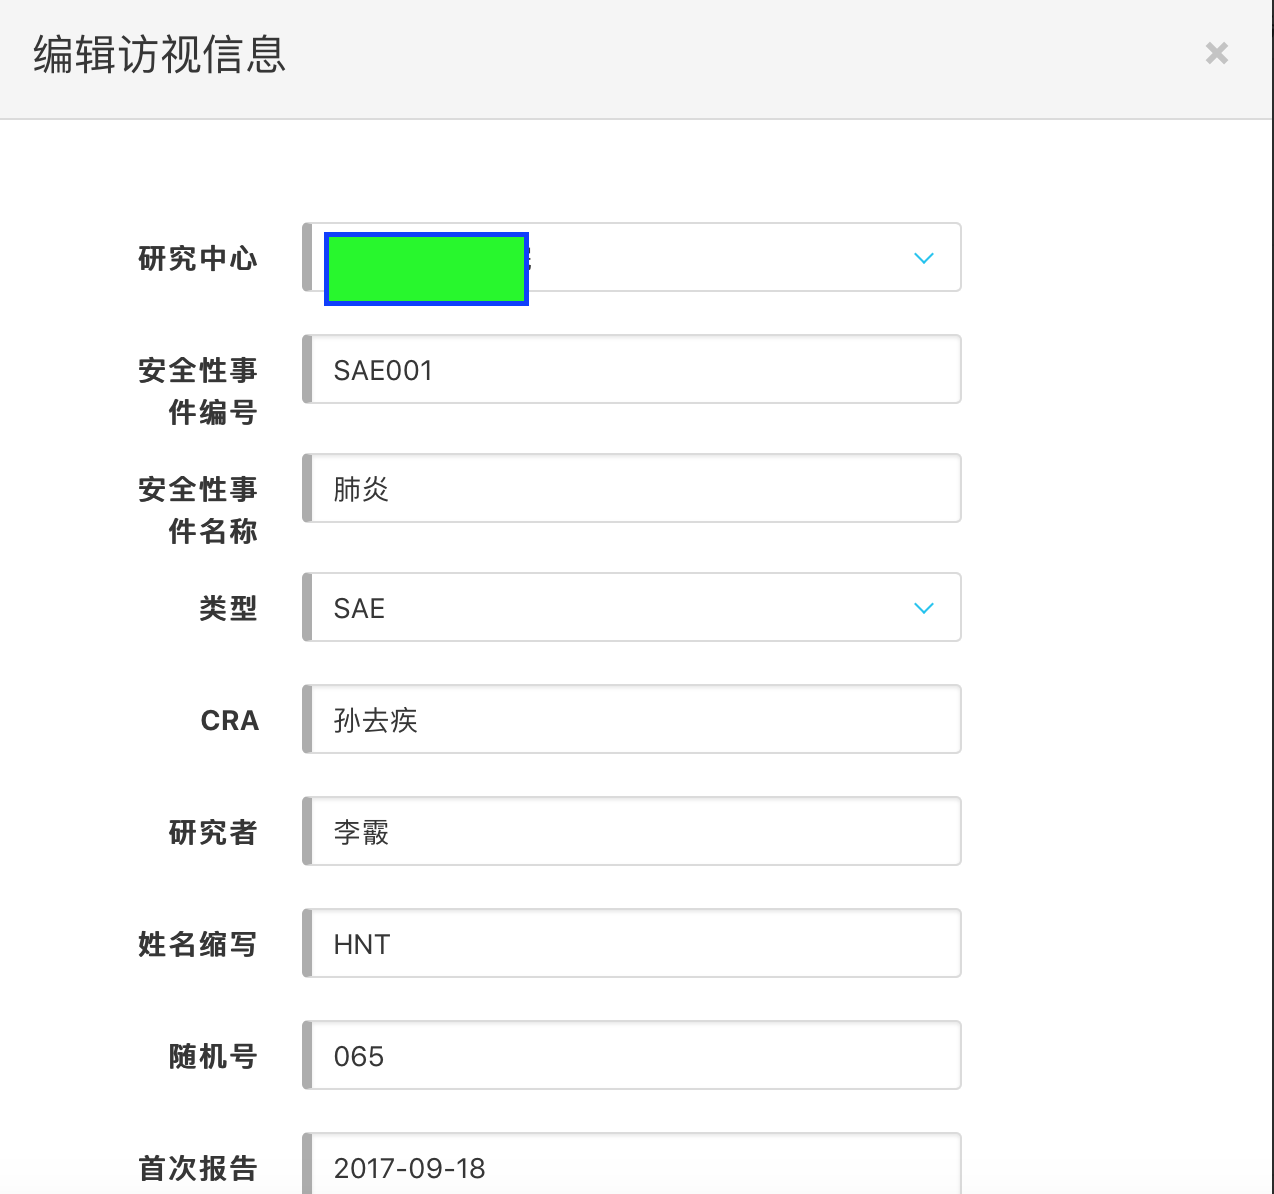Click the chevron arrow in 研究中心 field

point(923,258)
